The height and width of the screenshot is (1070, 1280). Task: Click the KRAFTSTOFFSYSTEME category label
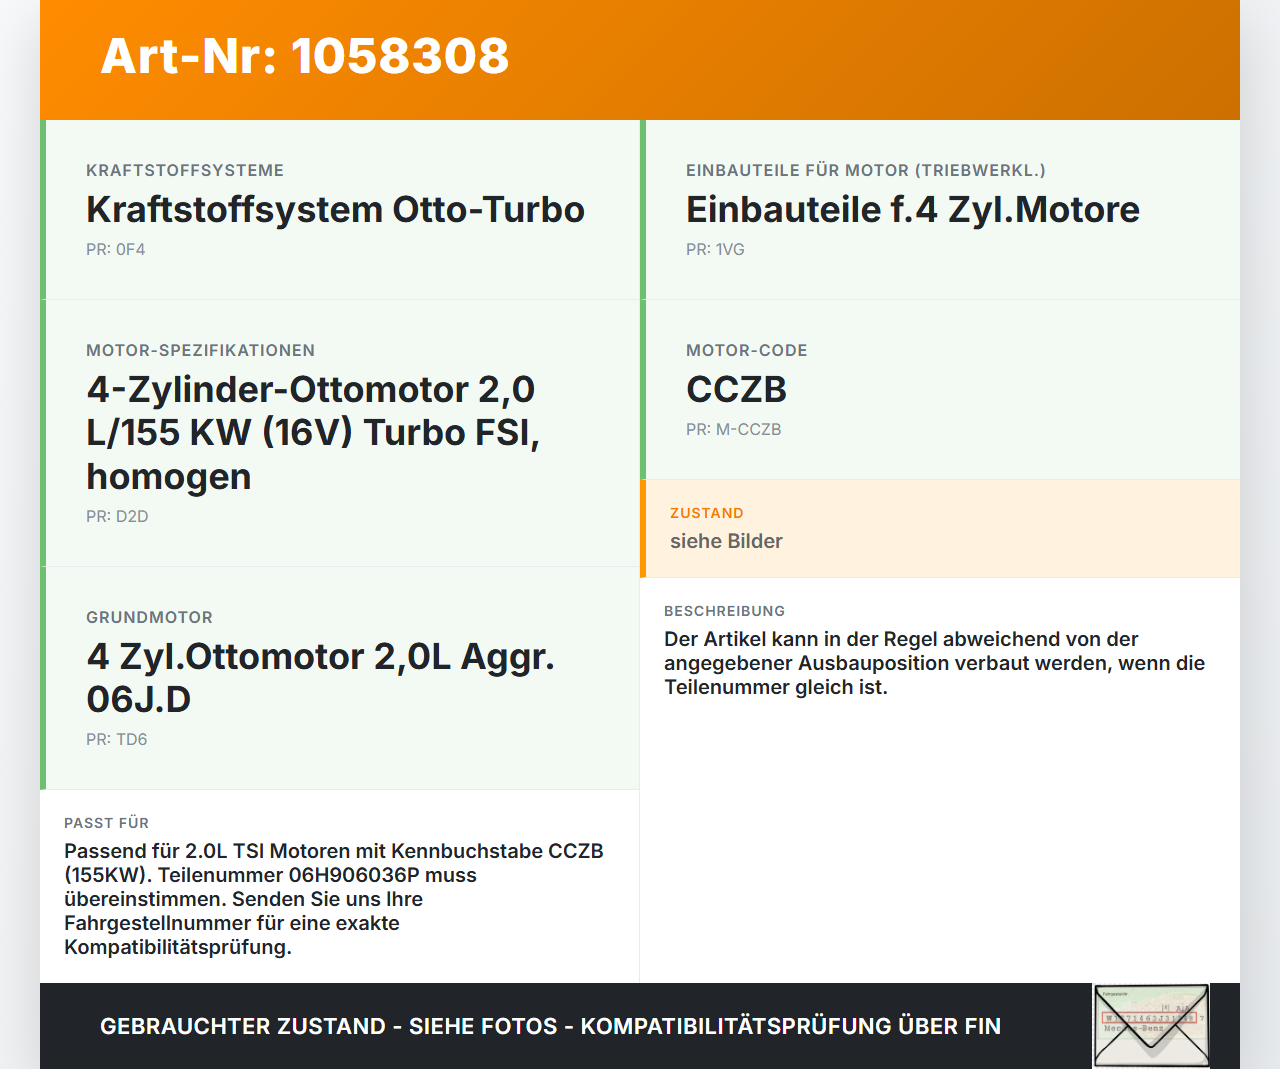185,170
